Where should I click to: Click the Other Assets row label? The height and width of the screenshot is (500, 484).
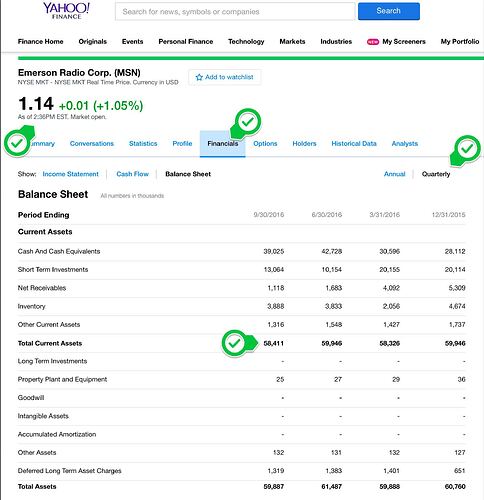pos(37,453)
